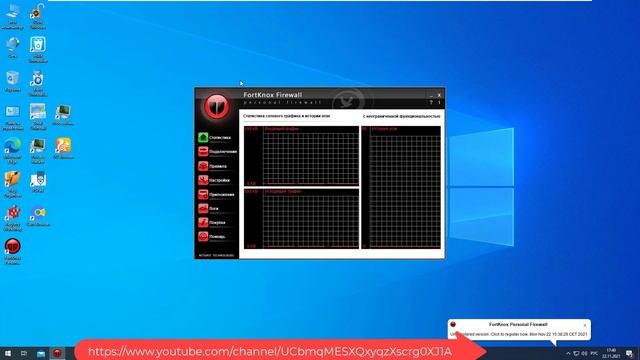Open the Action Center notifications icon

coord(629,353)
